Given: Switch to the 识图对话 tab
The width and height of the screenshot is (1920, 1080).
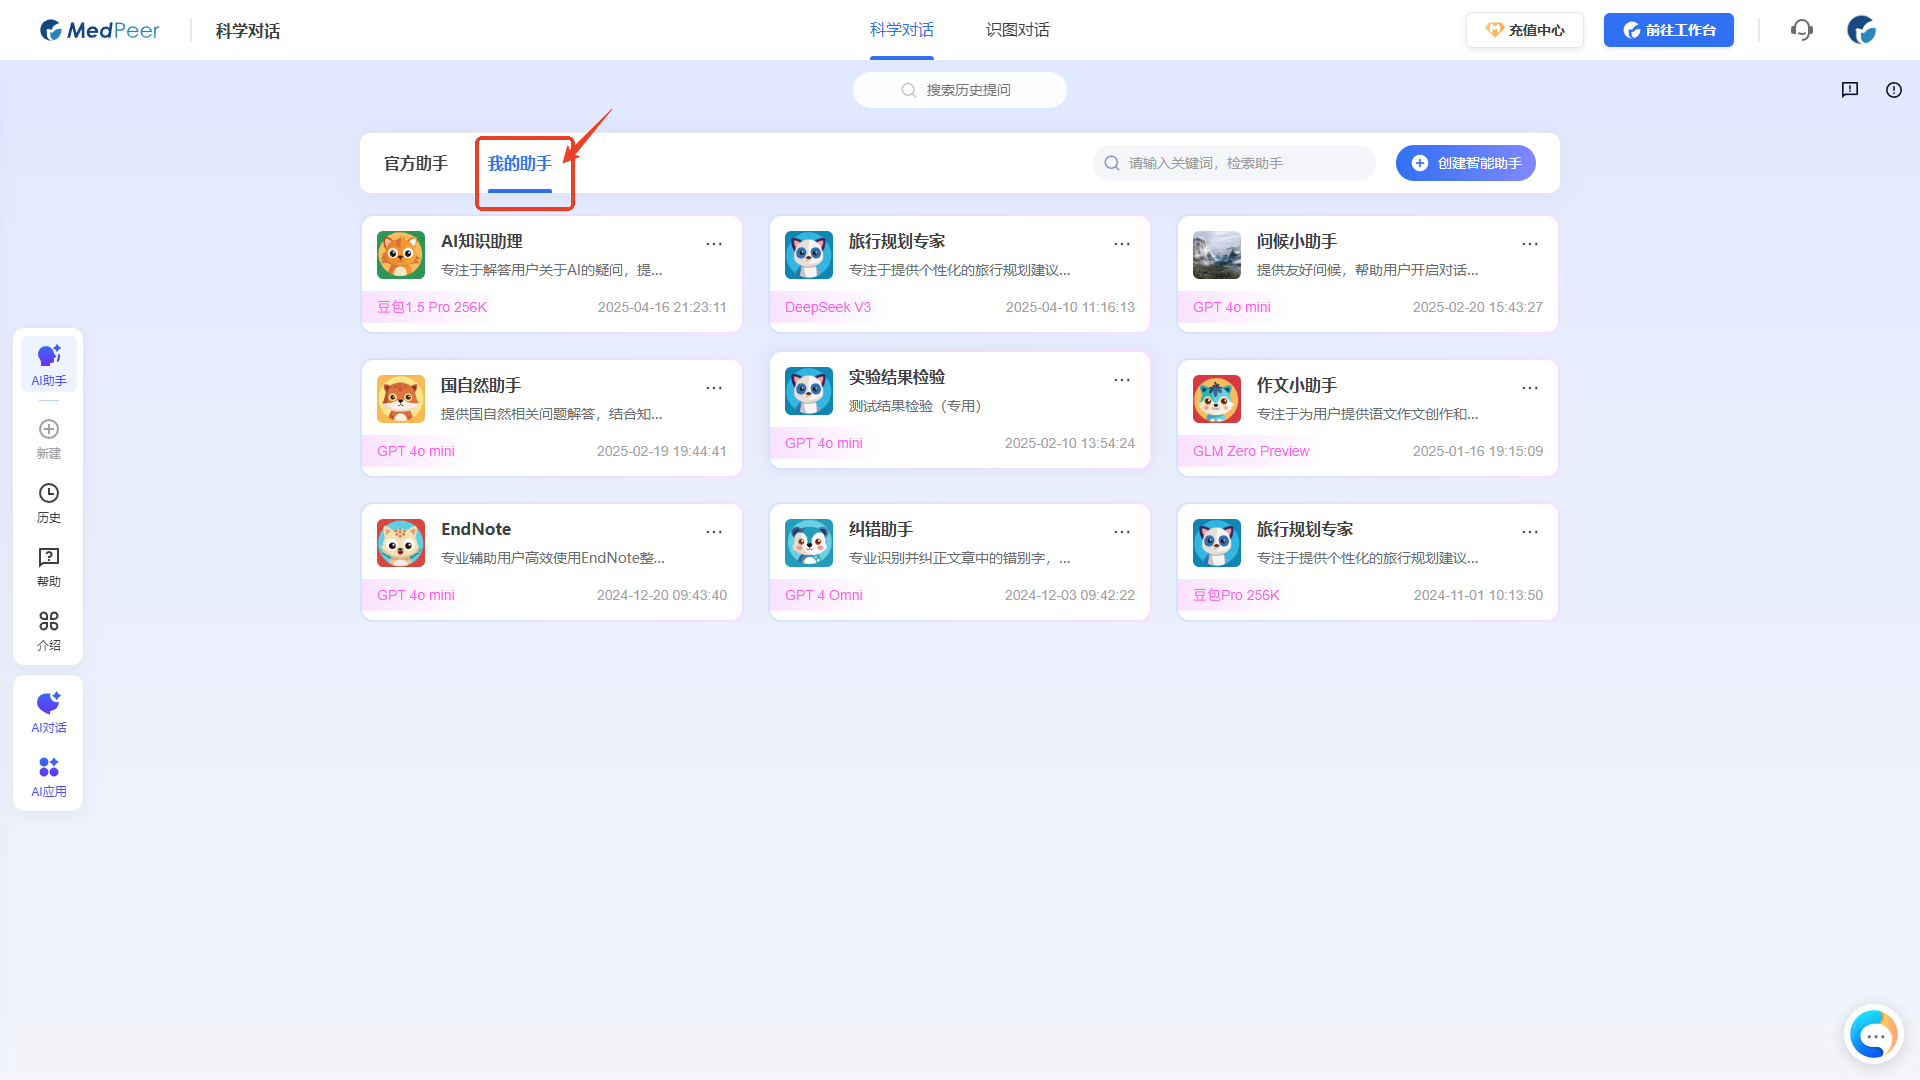Looking at the screenshot, I should click(x=1017, y=30).
